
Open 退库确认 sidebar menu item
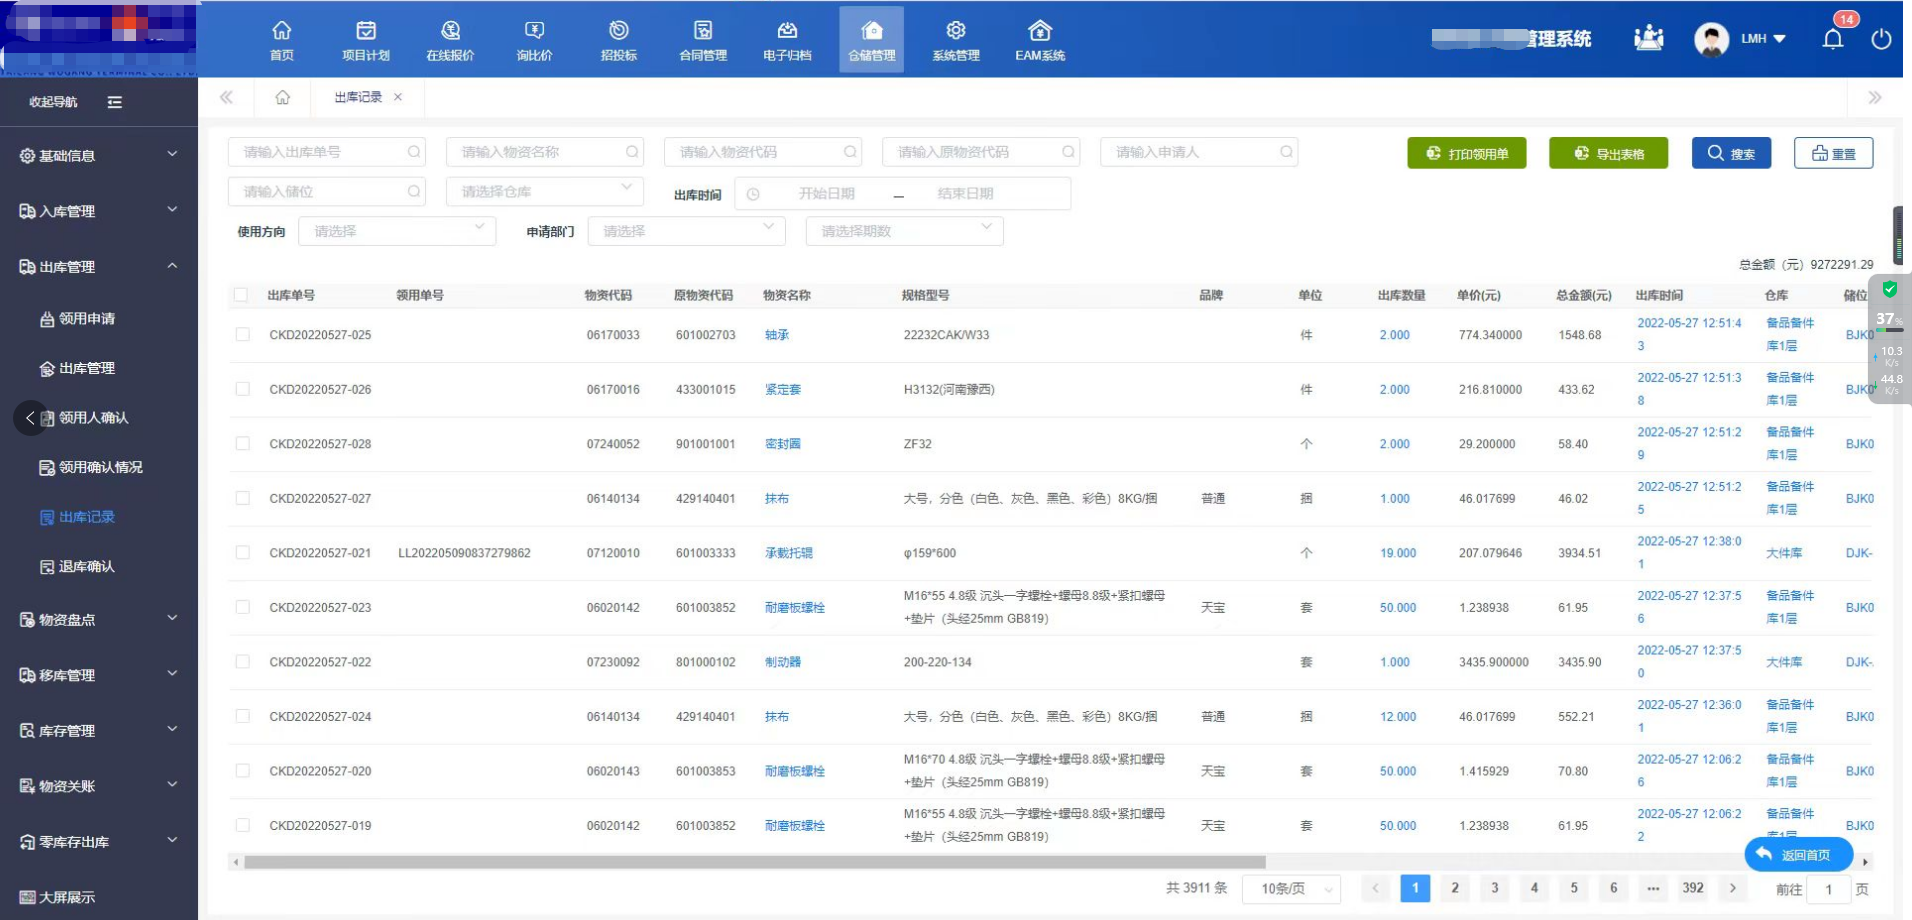pyautogui.click(x=78, y=567)
